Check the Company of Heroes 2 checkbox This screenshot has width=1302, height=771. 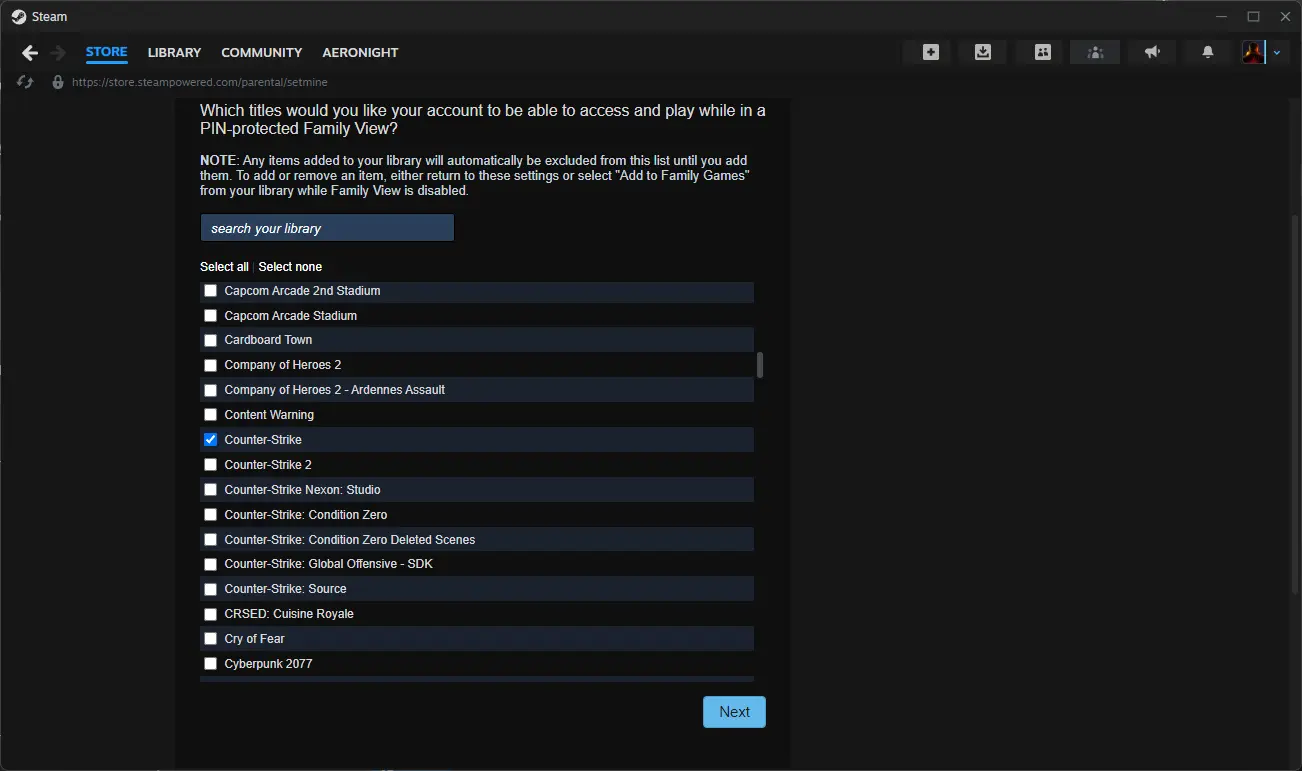coord(210,365)
